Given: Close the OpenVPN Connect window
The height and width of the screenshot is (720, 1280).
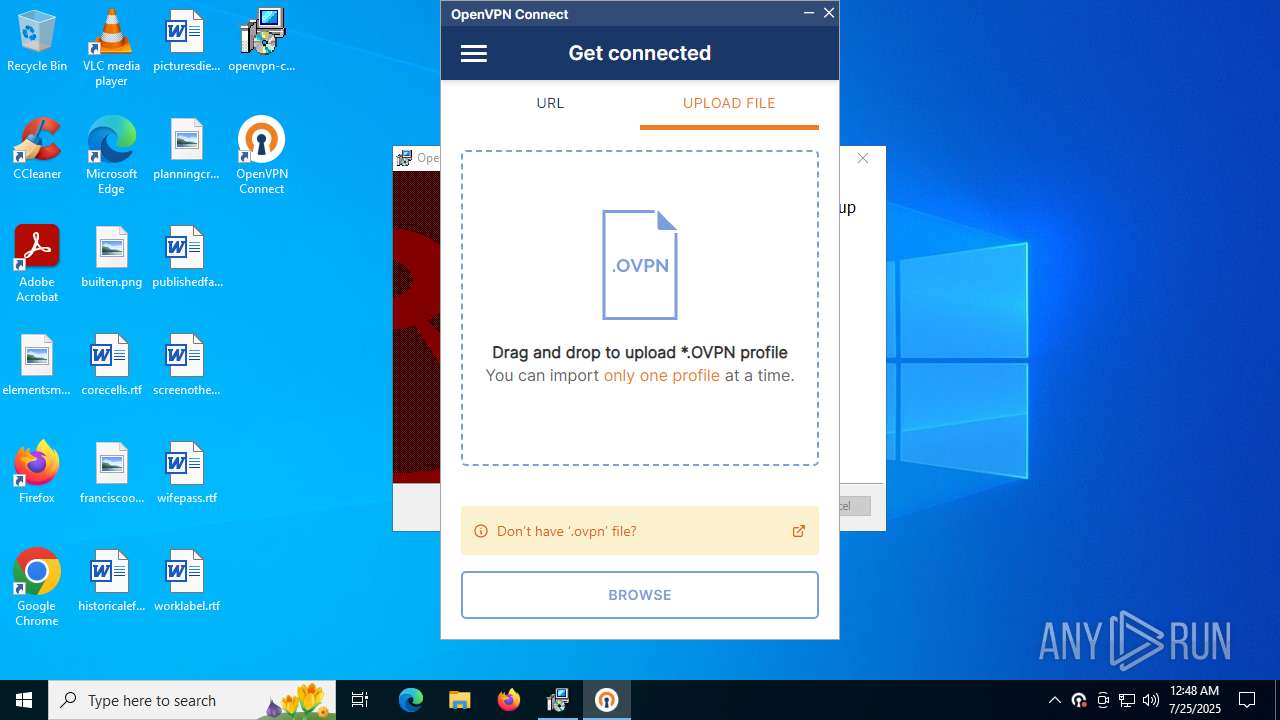Looking at the screenshot, I should (x=829, y=13).
